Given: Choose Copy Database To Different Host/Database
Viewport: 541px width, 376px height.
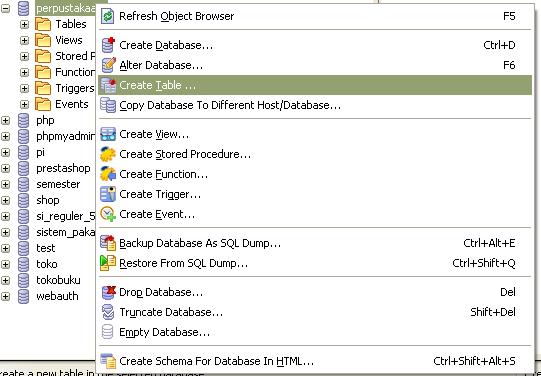Looking at the screenshot, I should (x=315, y=105).
